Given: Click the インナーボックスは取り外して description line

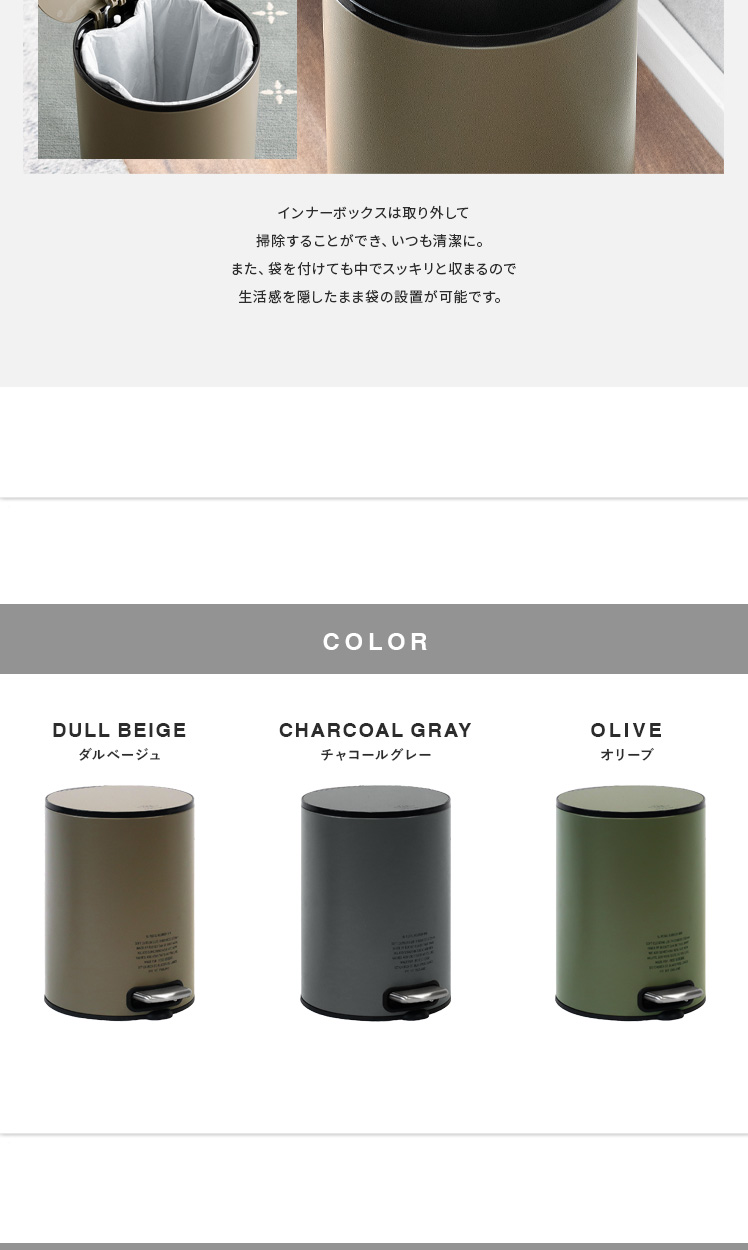Looking at the screenshot, I should 373,213.
